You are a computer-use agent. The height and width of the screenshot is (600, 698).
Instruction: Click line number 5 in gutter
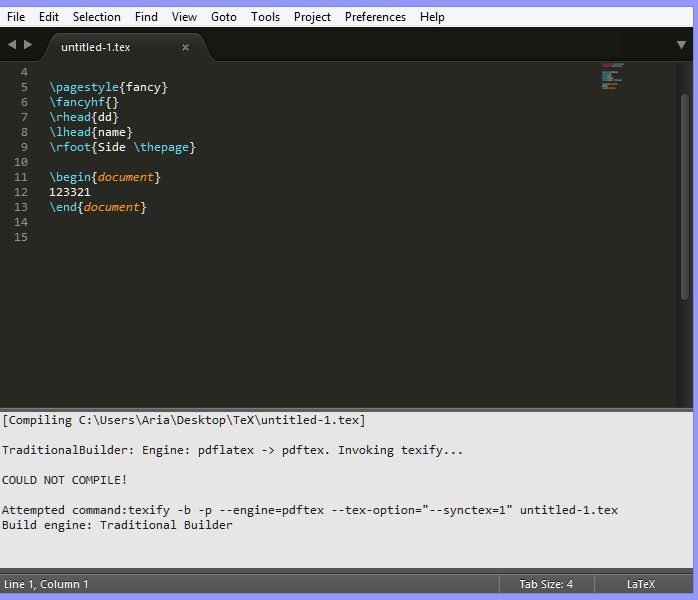[x=24, y=87]
